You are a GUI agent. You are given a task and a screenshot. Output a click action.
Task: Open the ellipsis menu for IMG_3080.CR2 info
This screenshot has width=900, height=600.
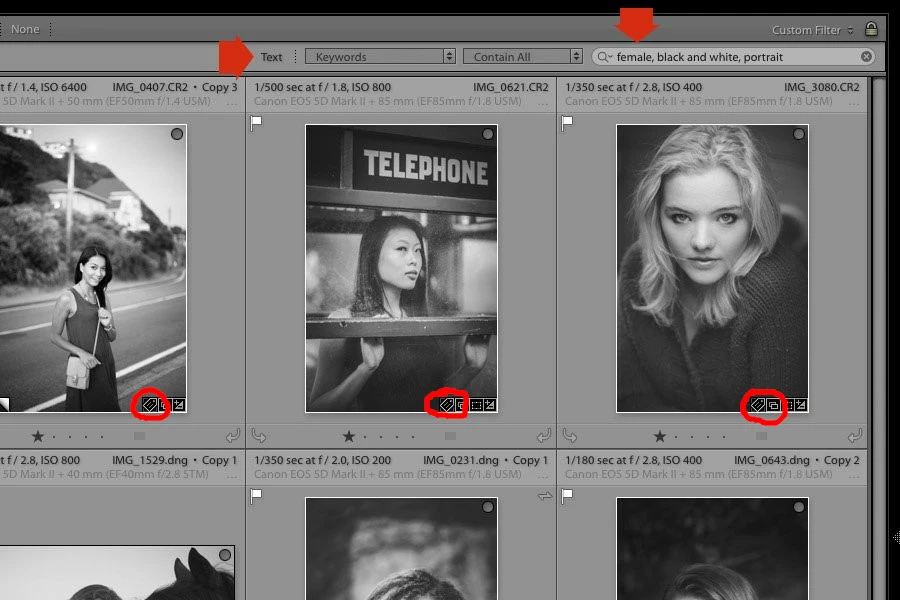[854, 103]
